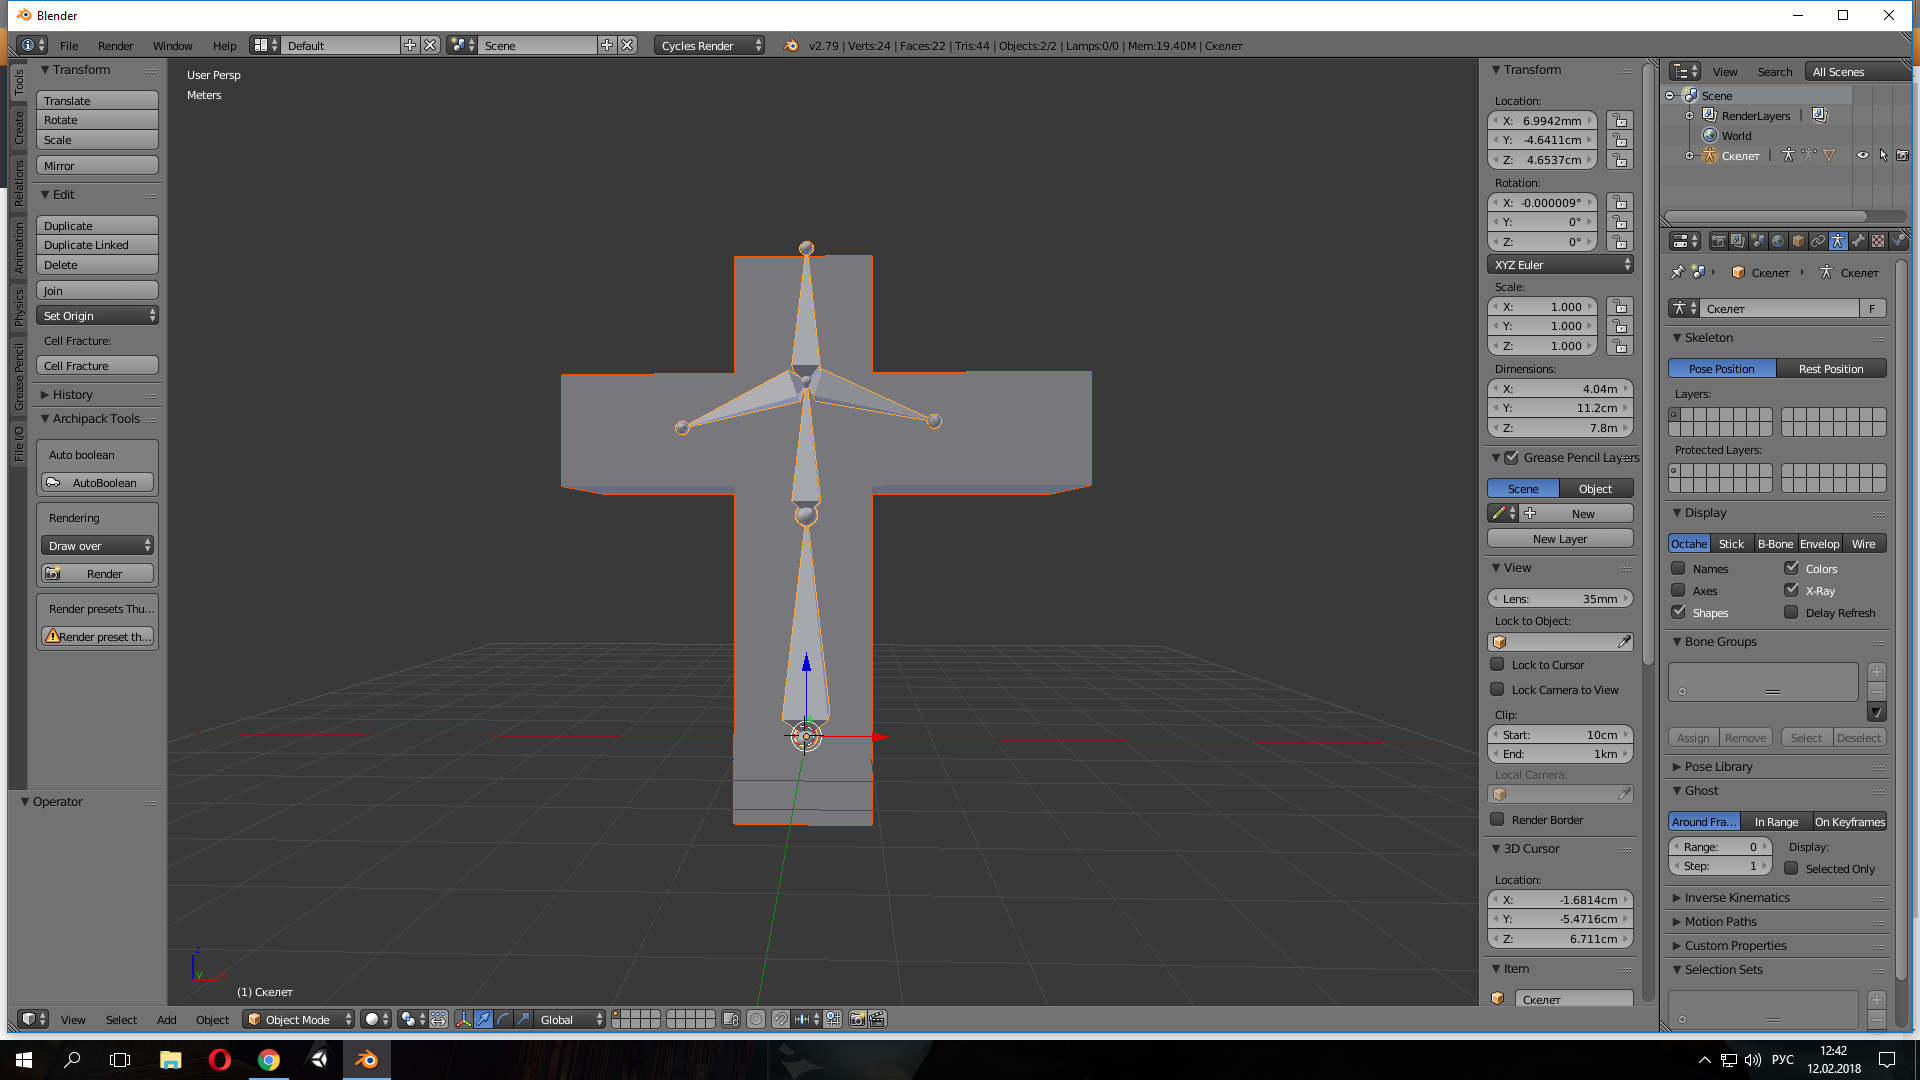Viewport: 1920px width, 1080px height.
Task: Open the Bone properties tab icon
Action: (x=1858, y=241)
